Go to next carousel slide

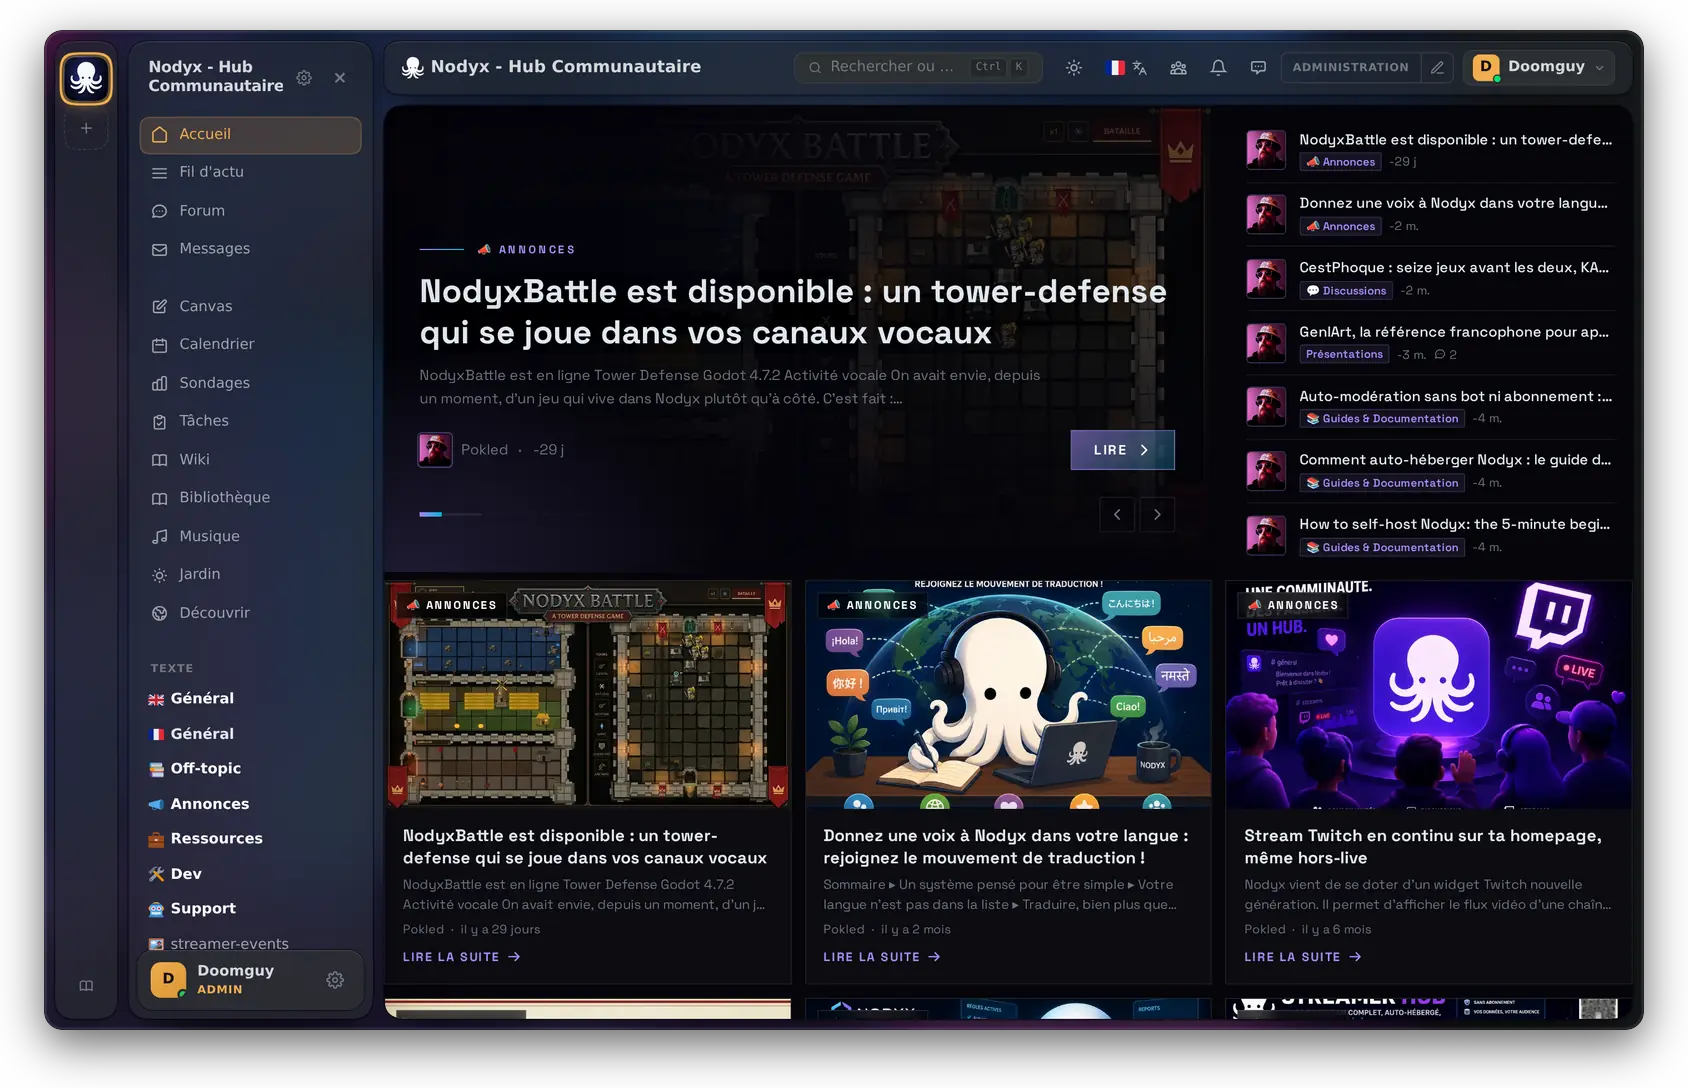click(x=1157, y=515)
